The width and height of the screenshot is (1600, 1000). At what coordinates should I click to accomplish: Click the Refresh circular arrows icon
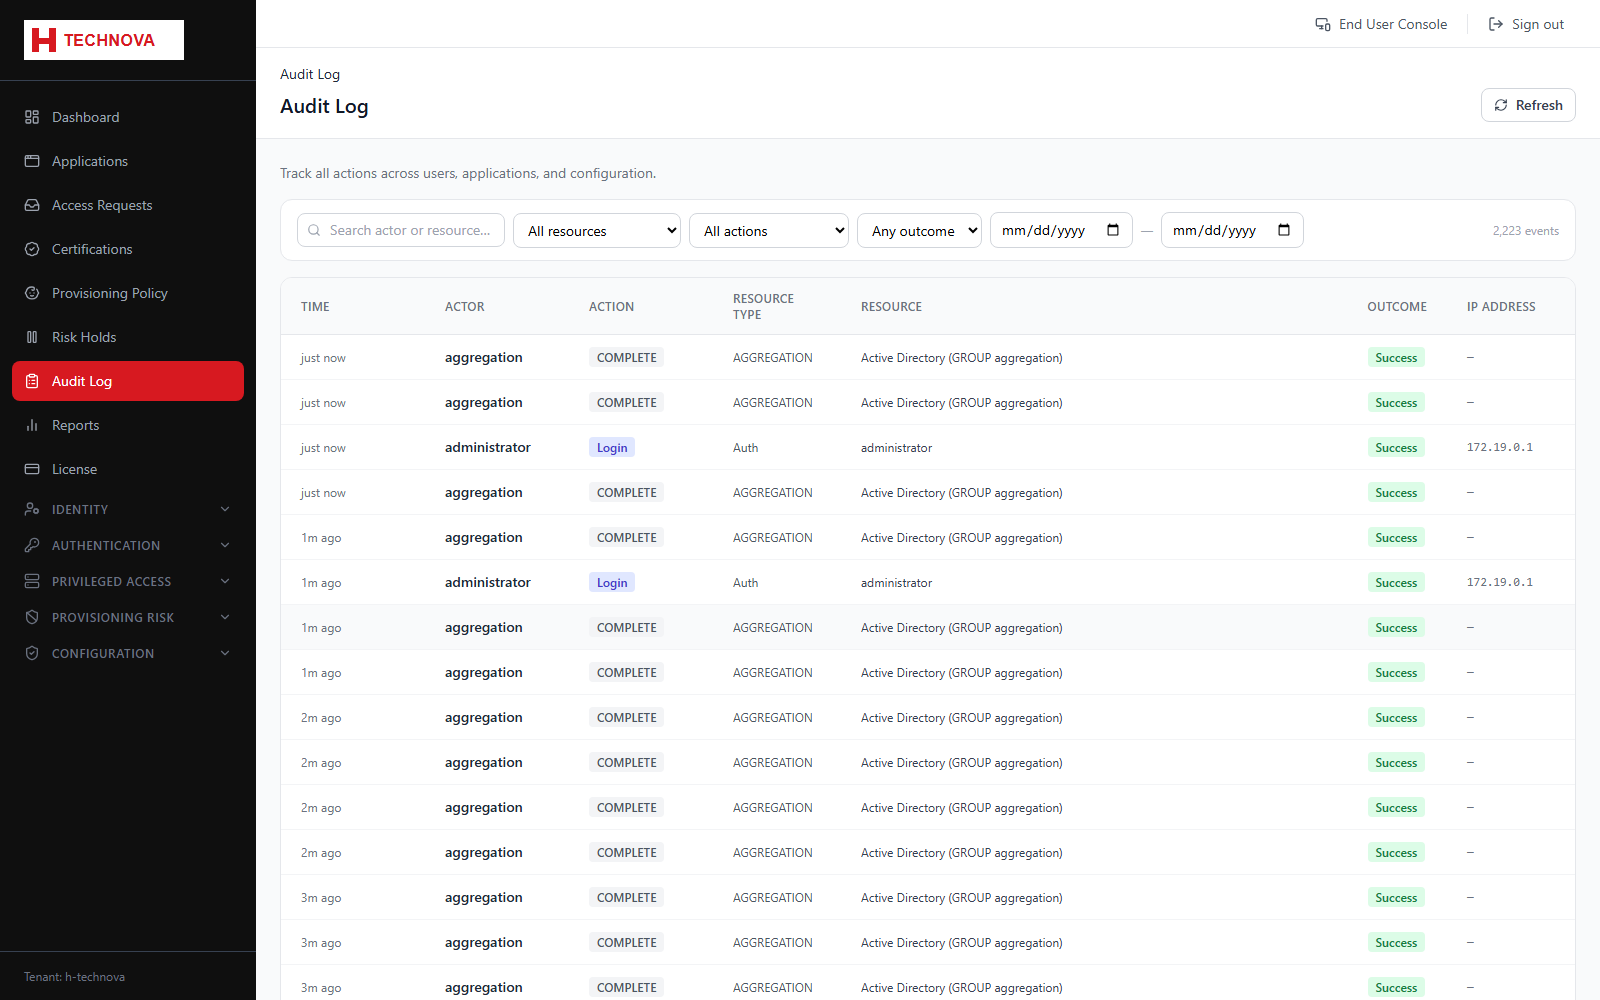[x=1501, y=105]
